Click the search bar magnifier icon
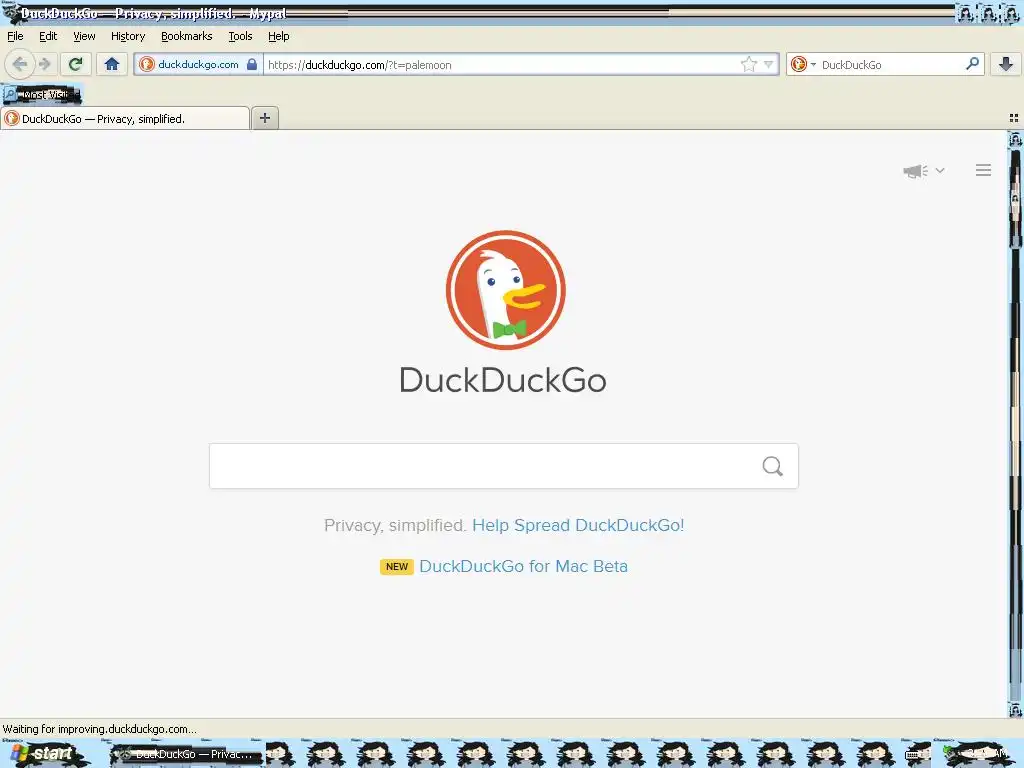This screenshot has width=1024, height=768. click(x=972, y=64)
